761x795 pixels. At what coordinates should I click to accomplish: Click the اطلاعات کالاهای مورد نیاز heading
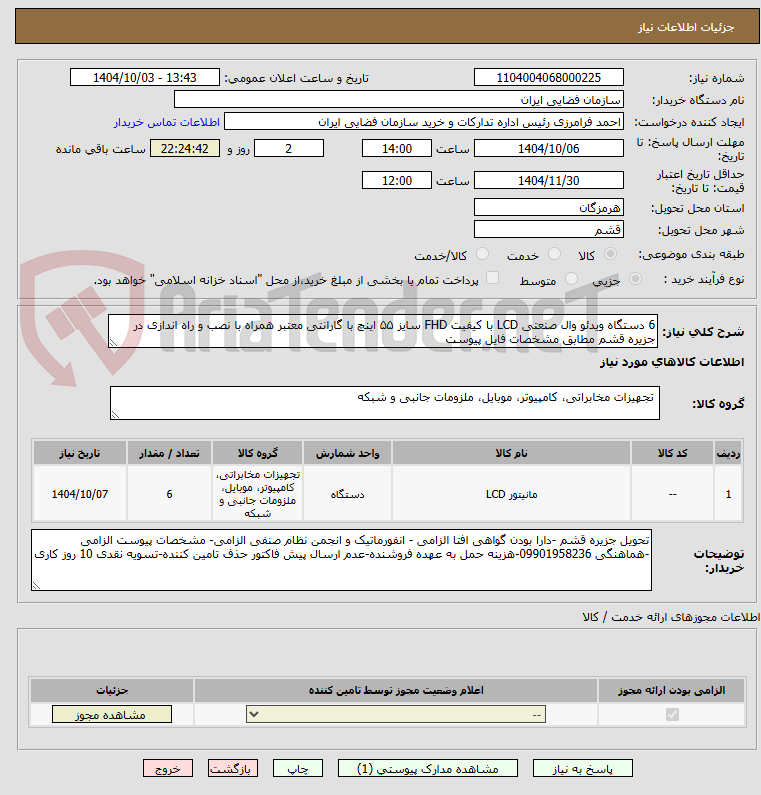(x=672, y=362)
